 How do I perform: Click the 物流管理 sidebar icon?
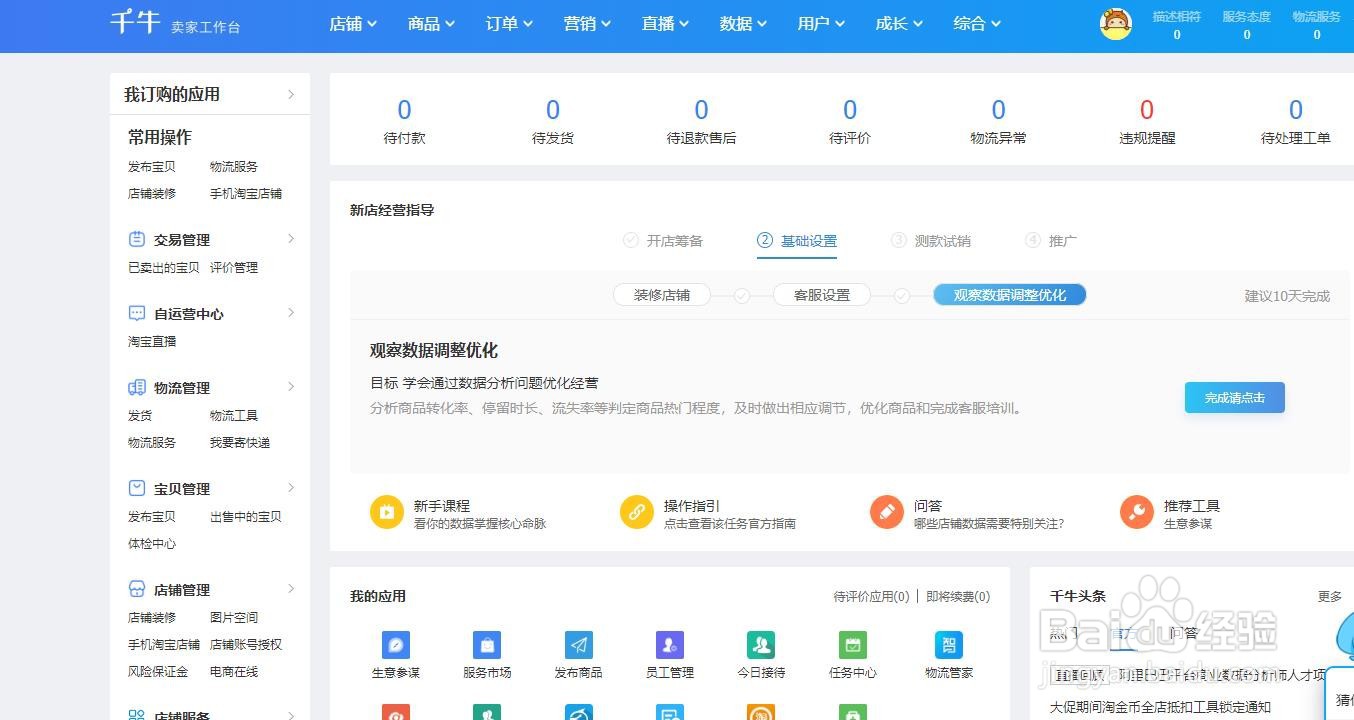coord(137,387)
